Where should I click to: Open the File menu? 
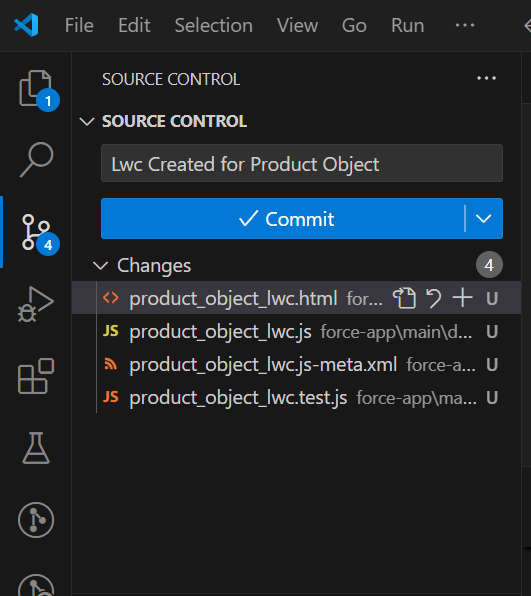pos(79,25)
